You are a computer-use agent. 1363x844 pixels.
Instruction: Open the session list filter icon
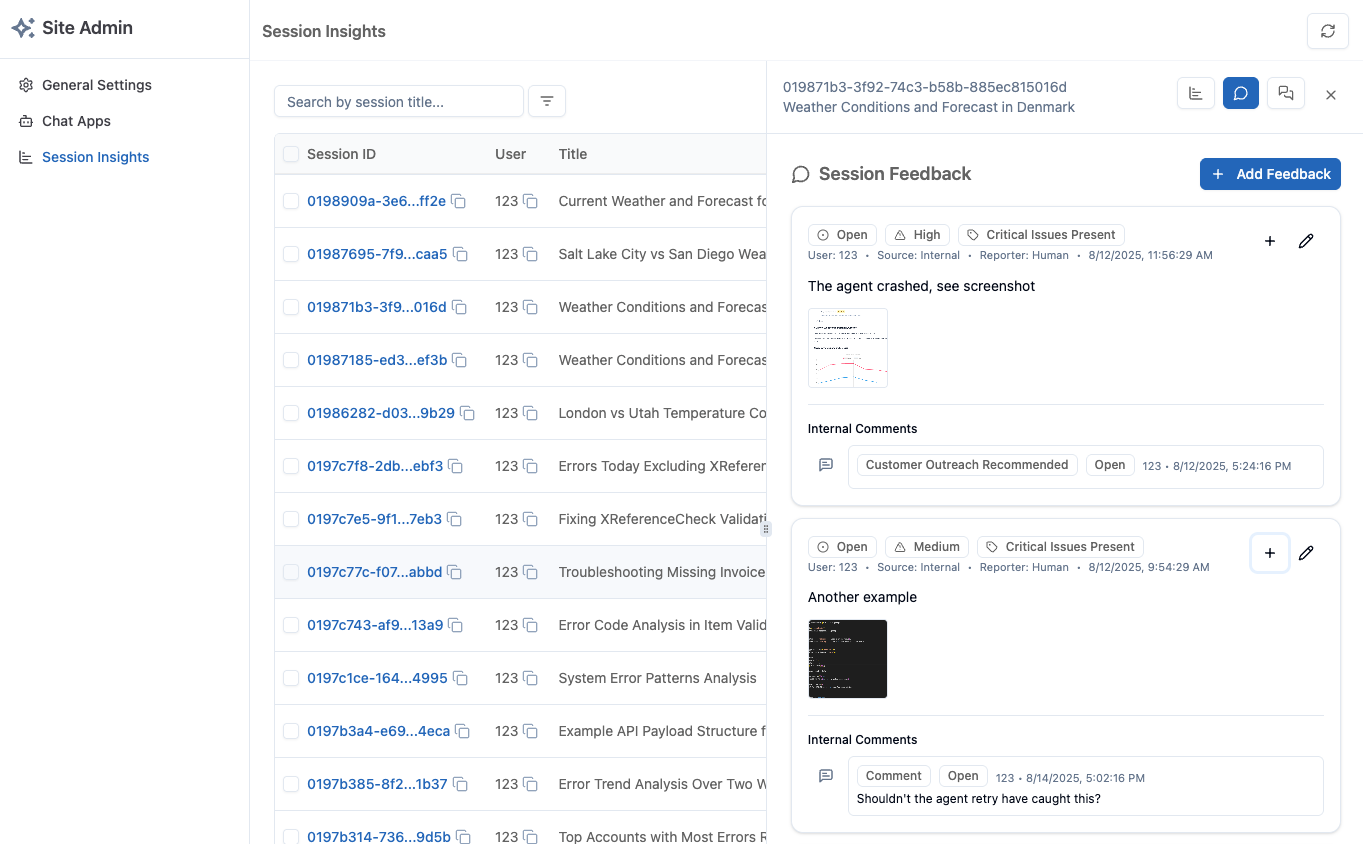pos(546,101)
